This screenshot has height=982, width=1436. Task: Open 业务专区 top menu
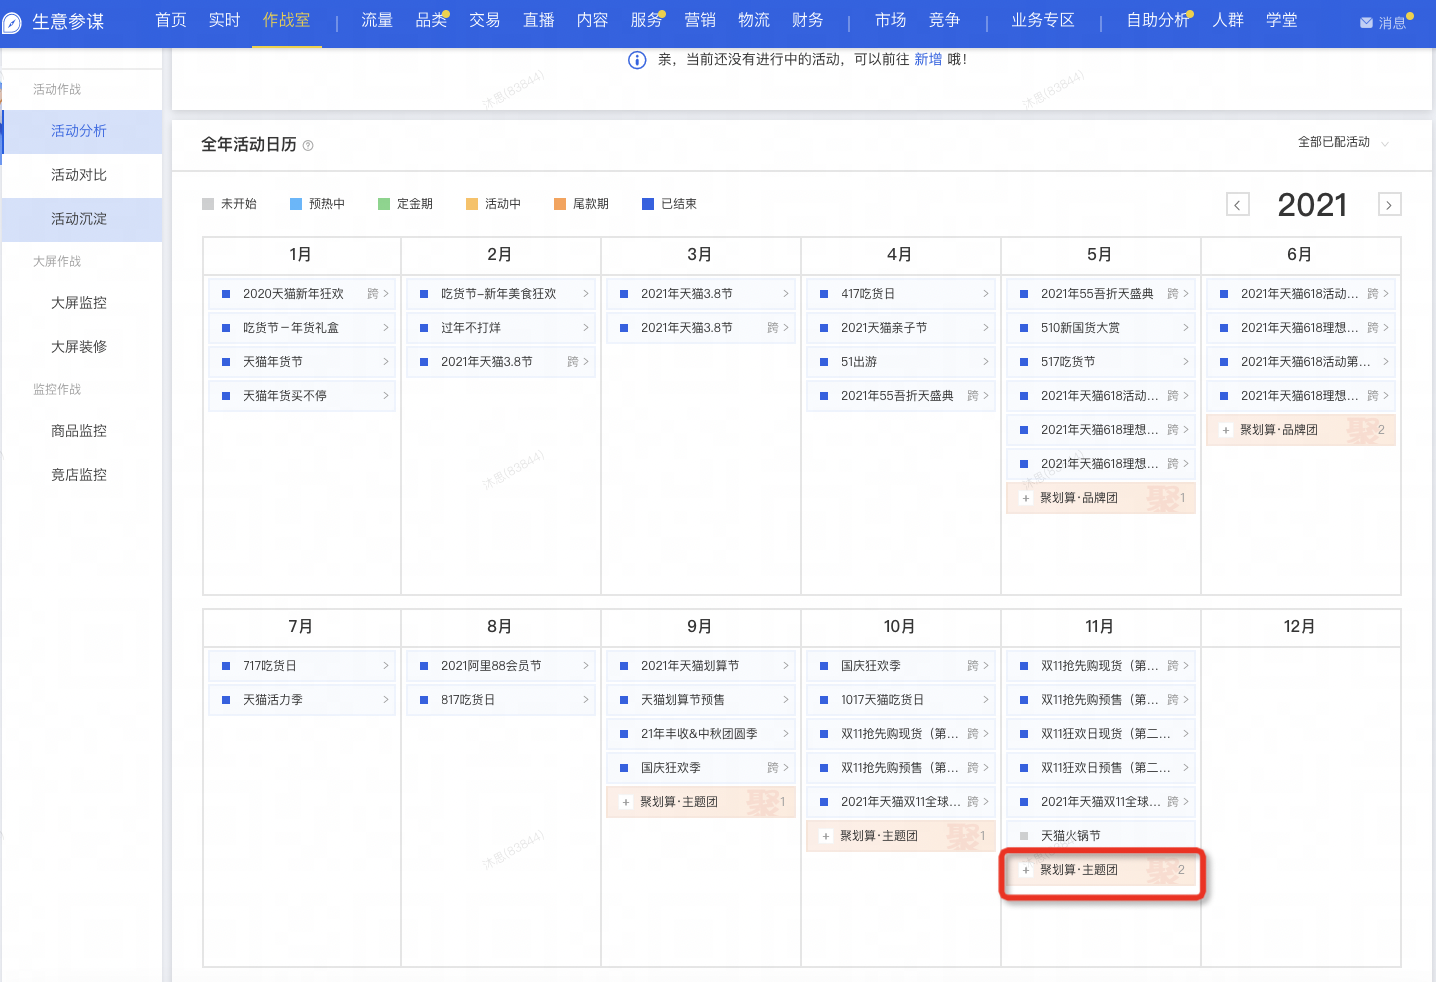click(x=1043, y=20)
